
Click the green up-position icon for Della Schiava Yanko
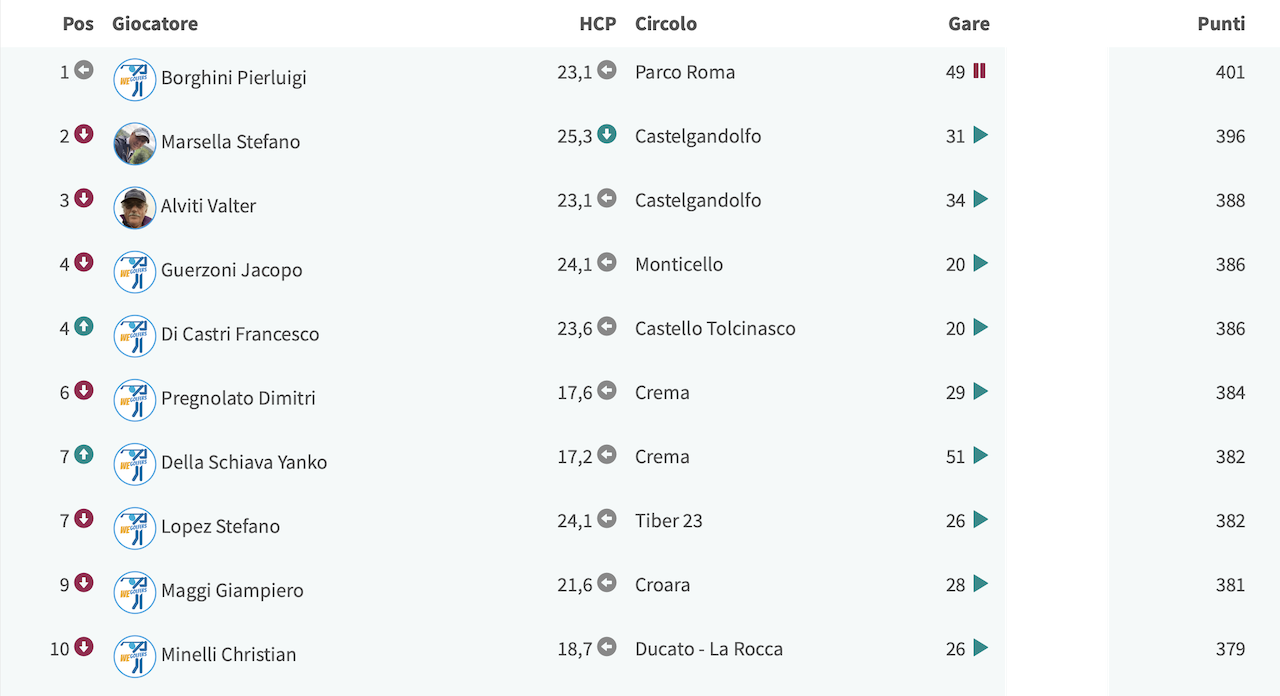pos(84,454)
